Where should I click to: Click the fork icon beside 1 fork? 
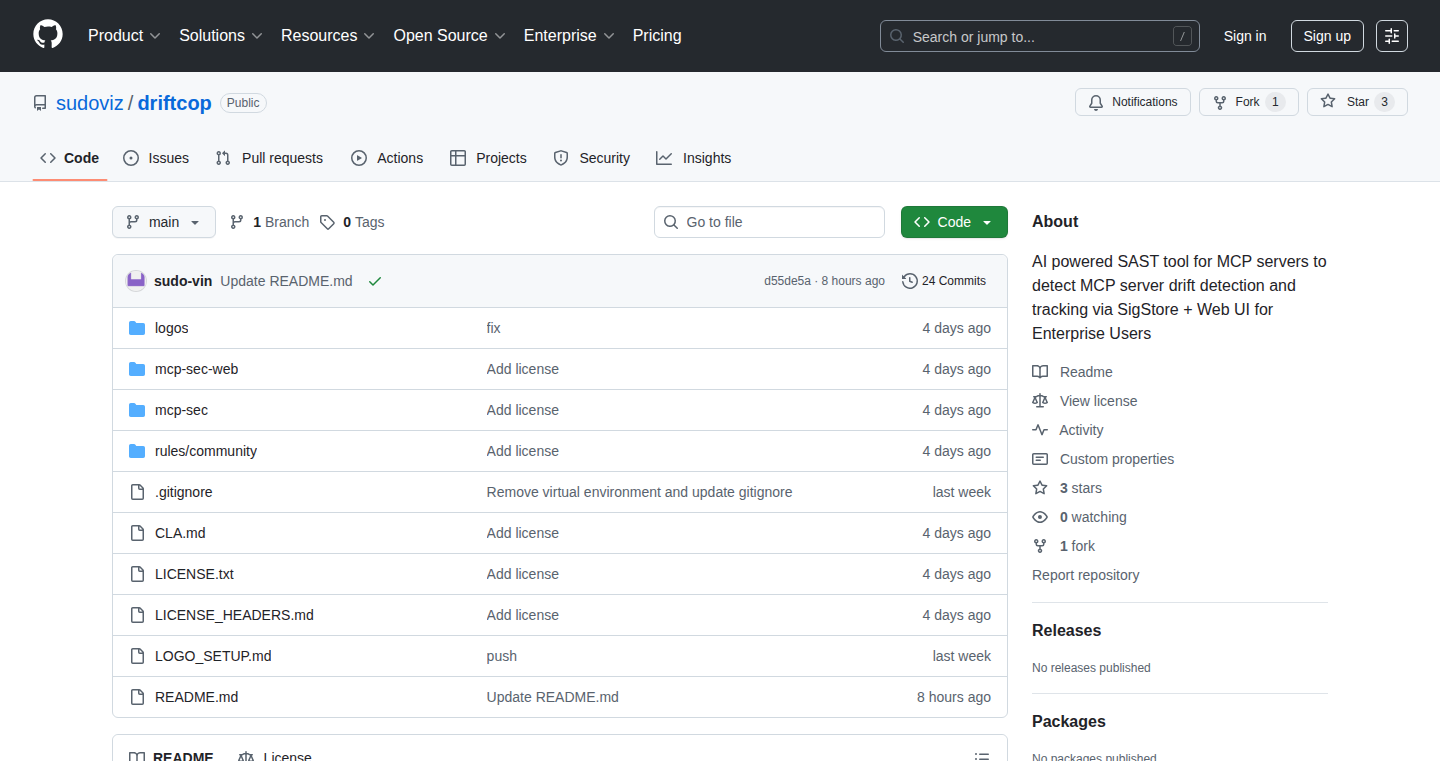click(1040, 546)
